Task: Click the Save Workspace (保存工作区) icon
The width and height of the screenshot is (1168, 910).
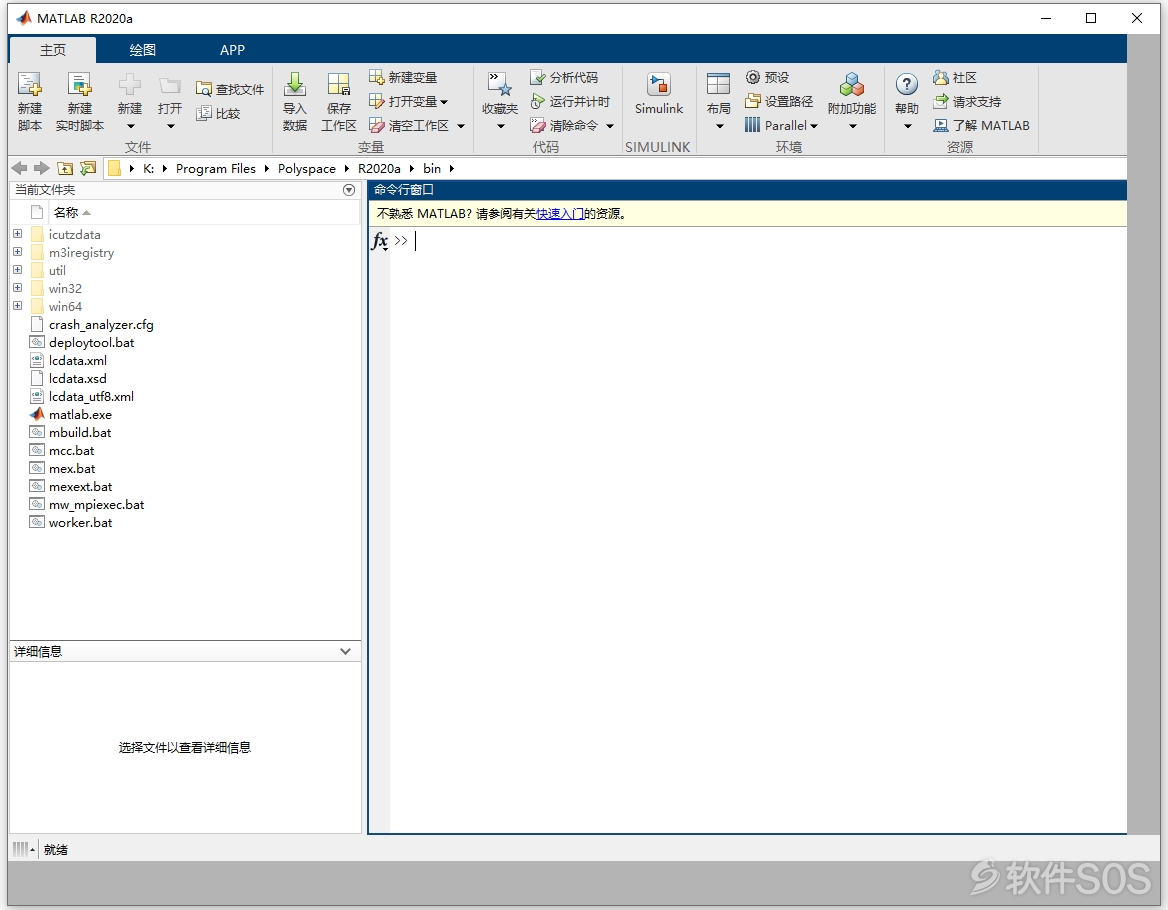Action: pyautogui.click(x=339, y=85)
